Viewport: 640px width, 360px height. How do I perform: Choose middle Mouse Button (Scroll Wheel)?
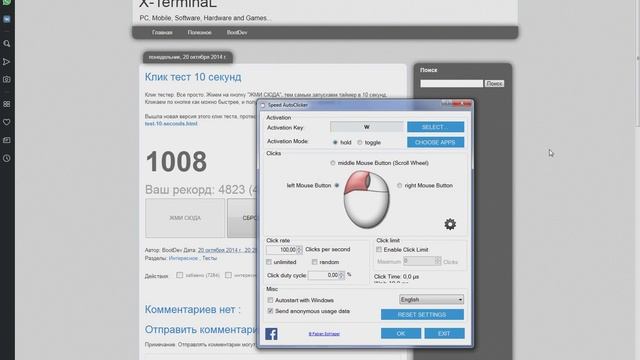point(333,163)
